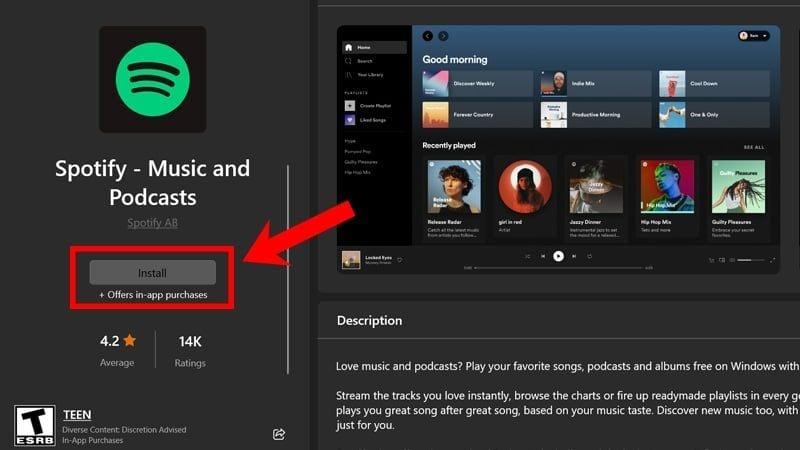Image resolution: width=800 pixels, height=450 pixels.
Task: Open Discover Weekly tile in preview
Action: tap(477, 84)
